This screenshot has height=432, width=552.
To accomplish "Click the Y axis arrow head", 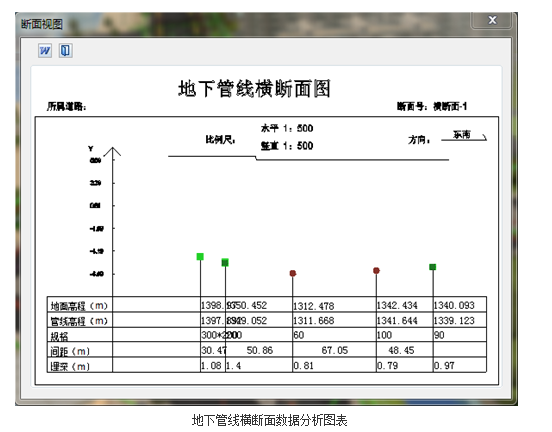I will (x=113, y=152).
